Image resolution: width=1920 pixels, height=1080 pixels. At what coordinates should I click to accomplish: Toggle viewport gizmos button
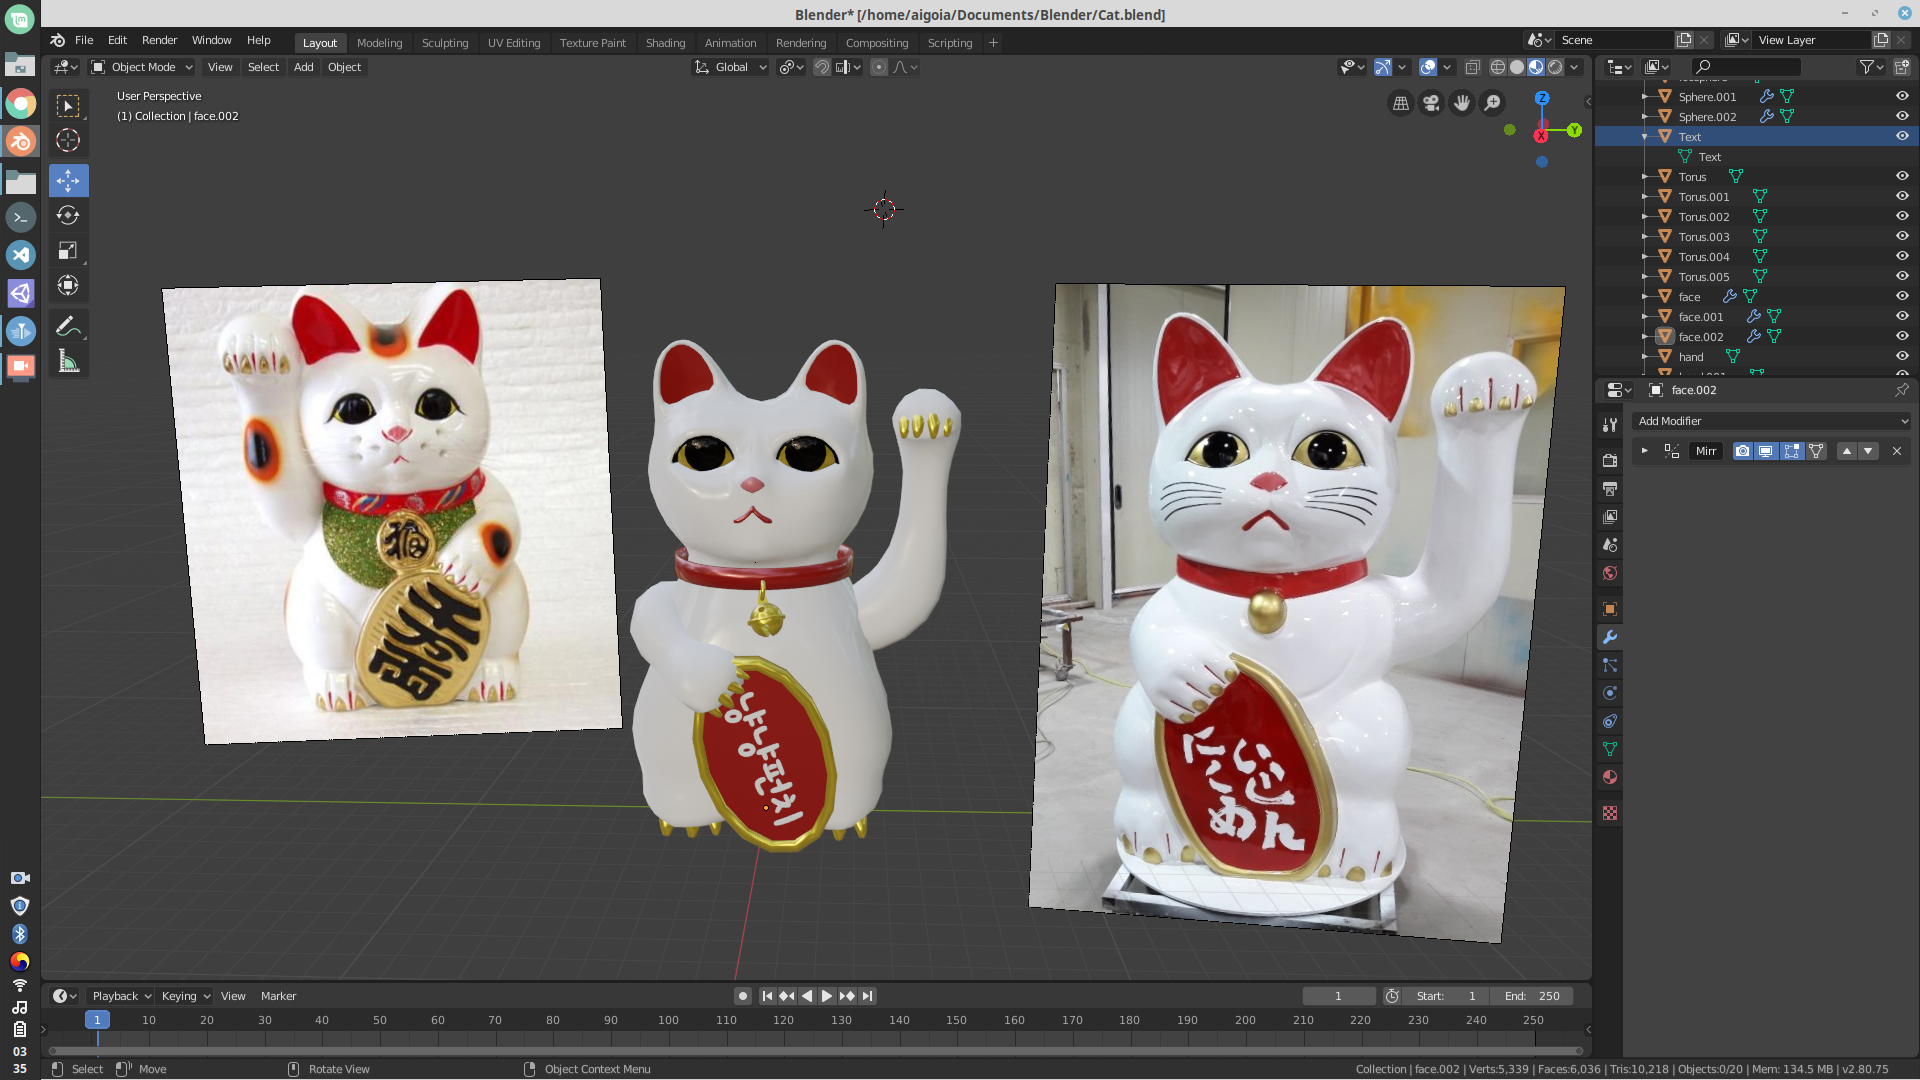1383,67
